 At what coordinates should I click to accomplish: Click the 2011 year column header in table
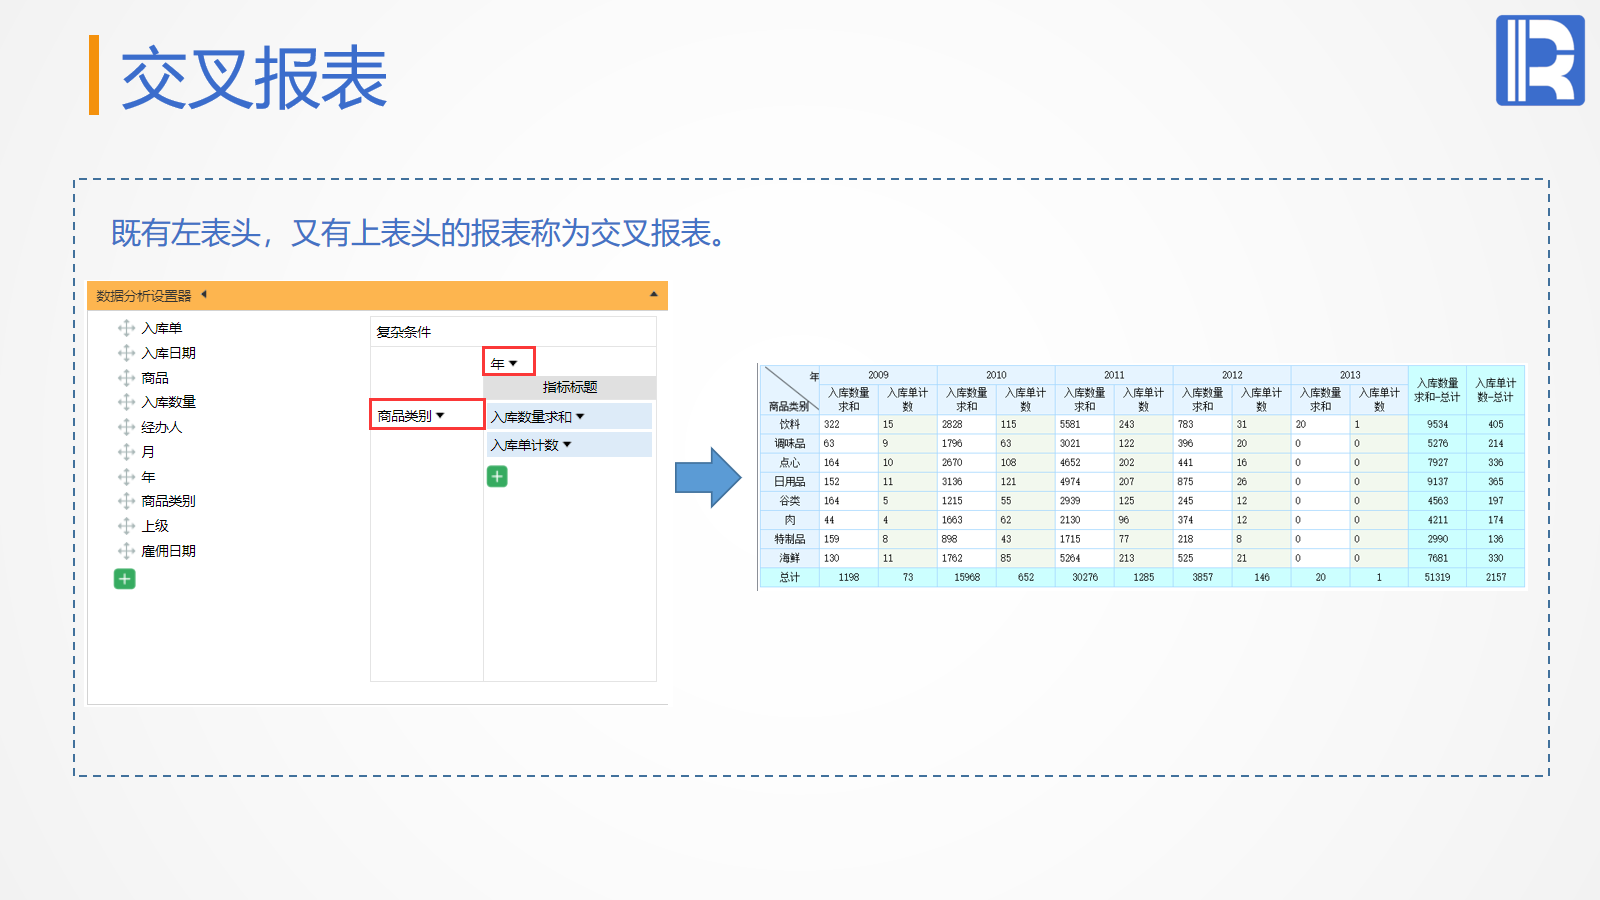click(x=1114, y=375)
